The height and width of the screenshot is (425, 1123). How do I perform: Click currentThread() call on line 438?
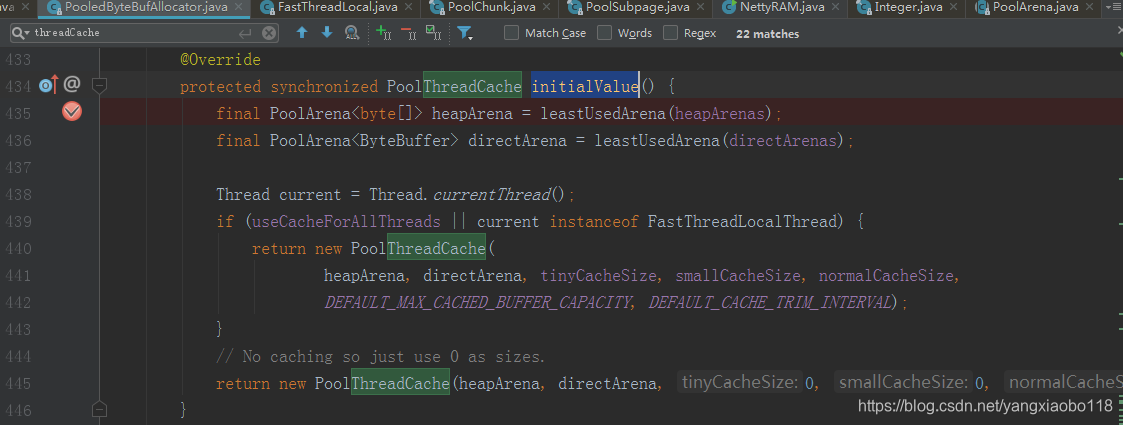[498, 195]
